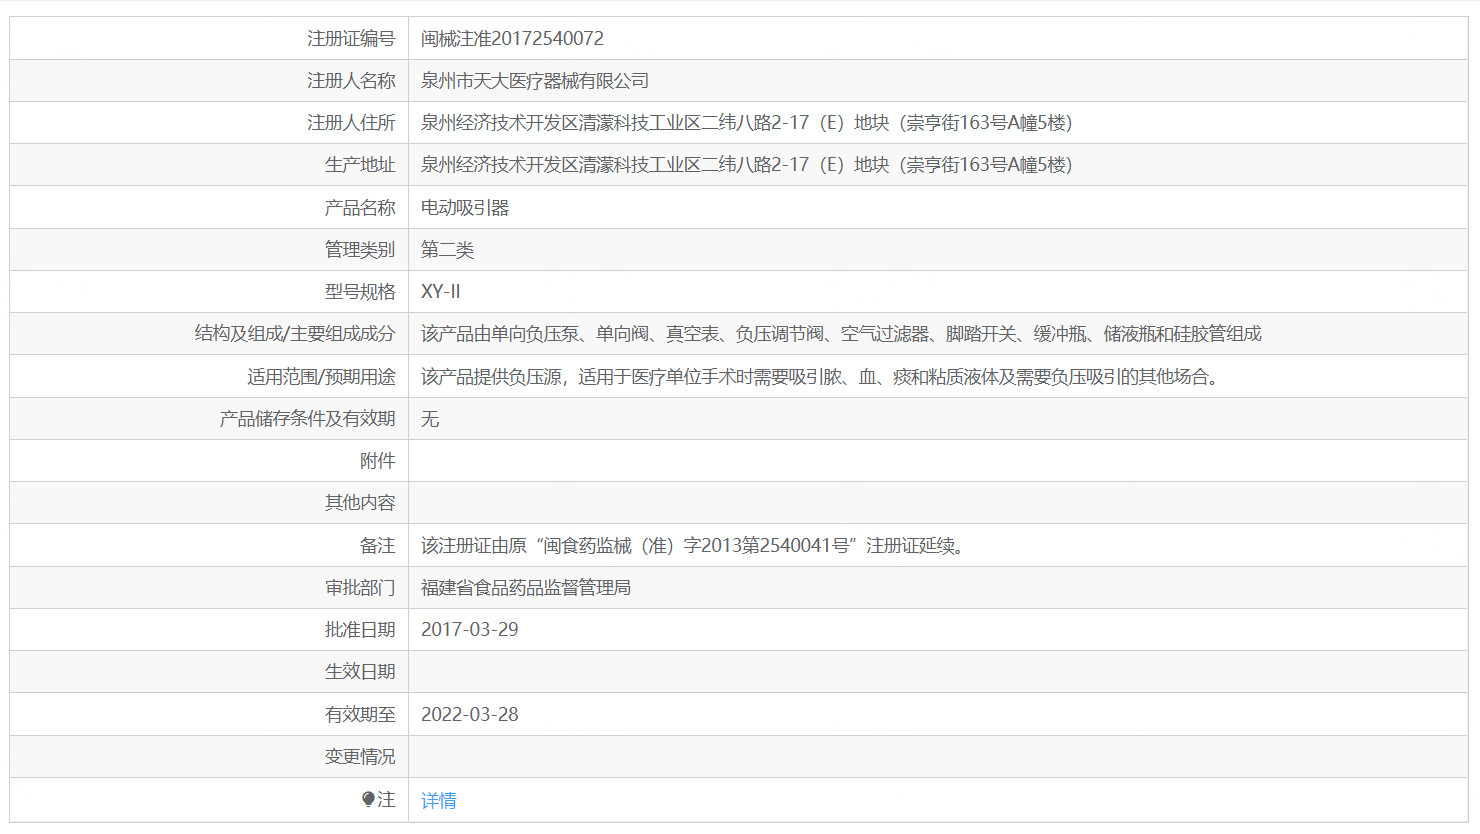The height and width of the screenshot is (834, 1480).
Task: Click the remark text mentioning 2013第2540041号
Action: tap(693, 546)
